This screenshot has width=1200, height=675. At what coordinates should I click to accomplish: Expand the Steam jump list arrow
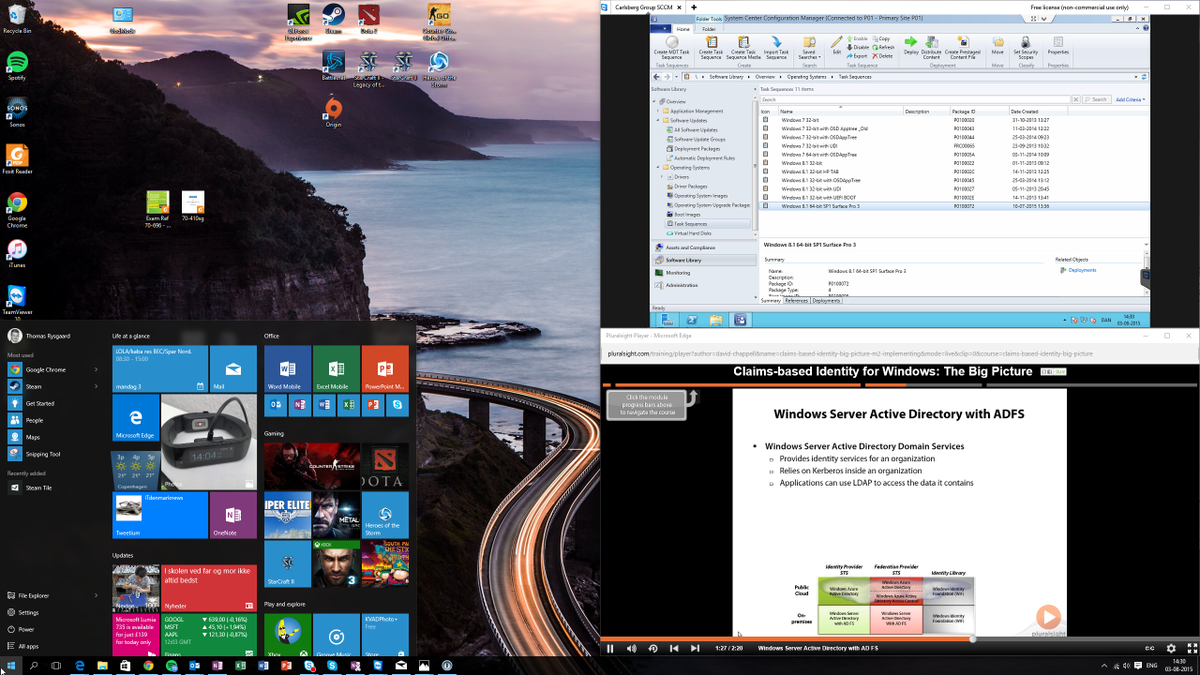(x=97, y=386)
